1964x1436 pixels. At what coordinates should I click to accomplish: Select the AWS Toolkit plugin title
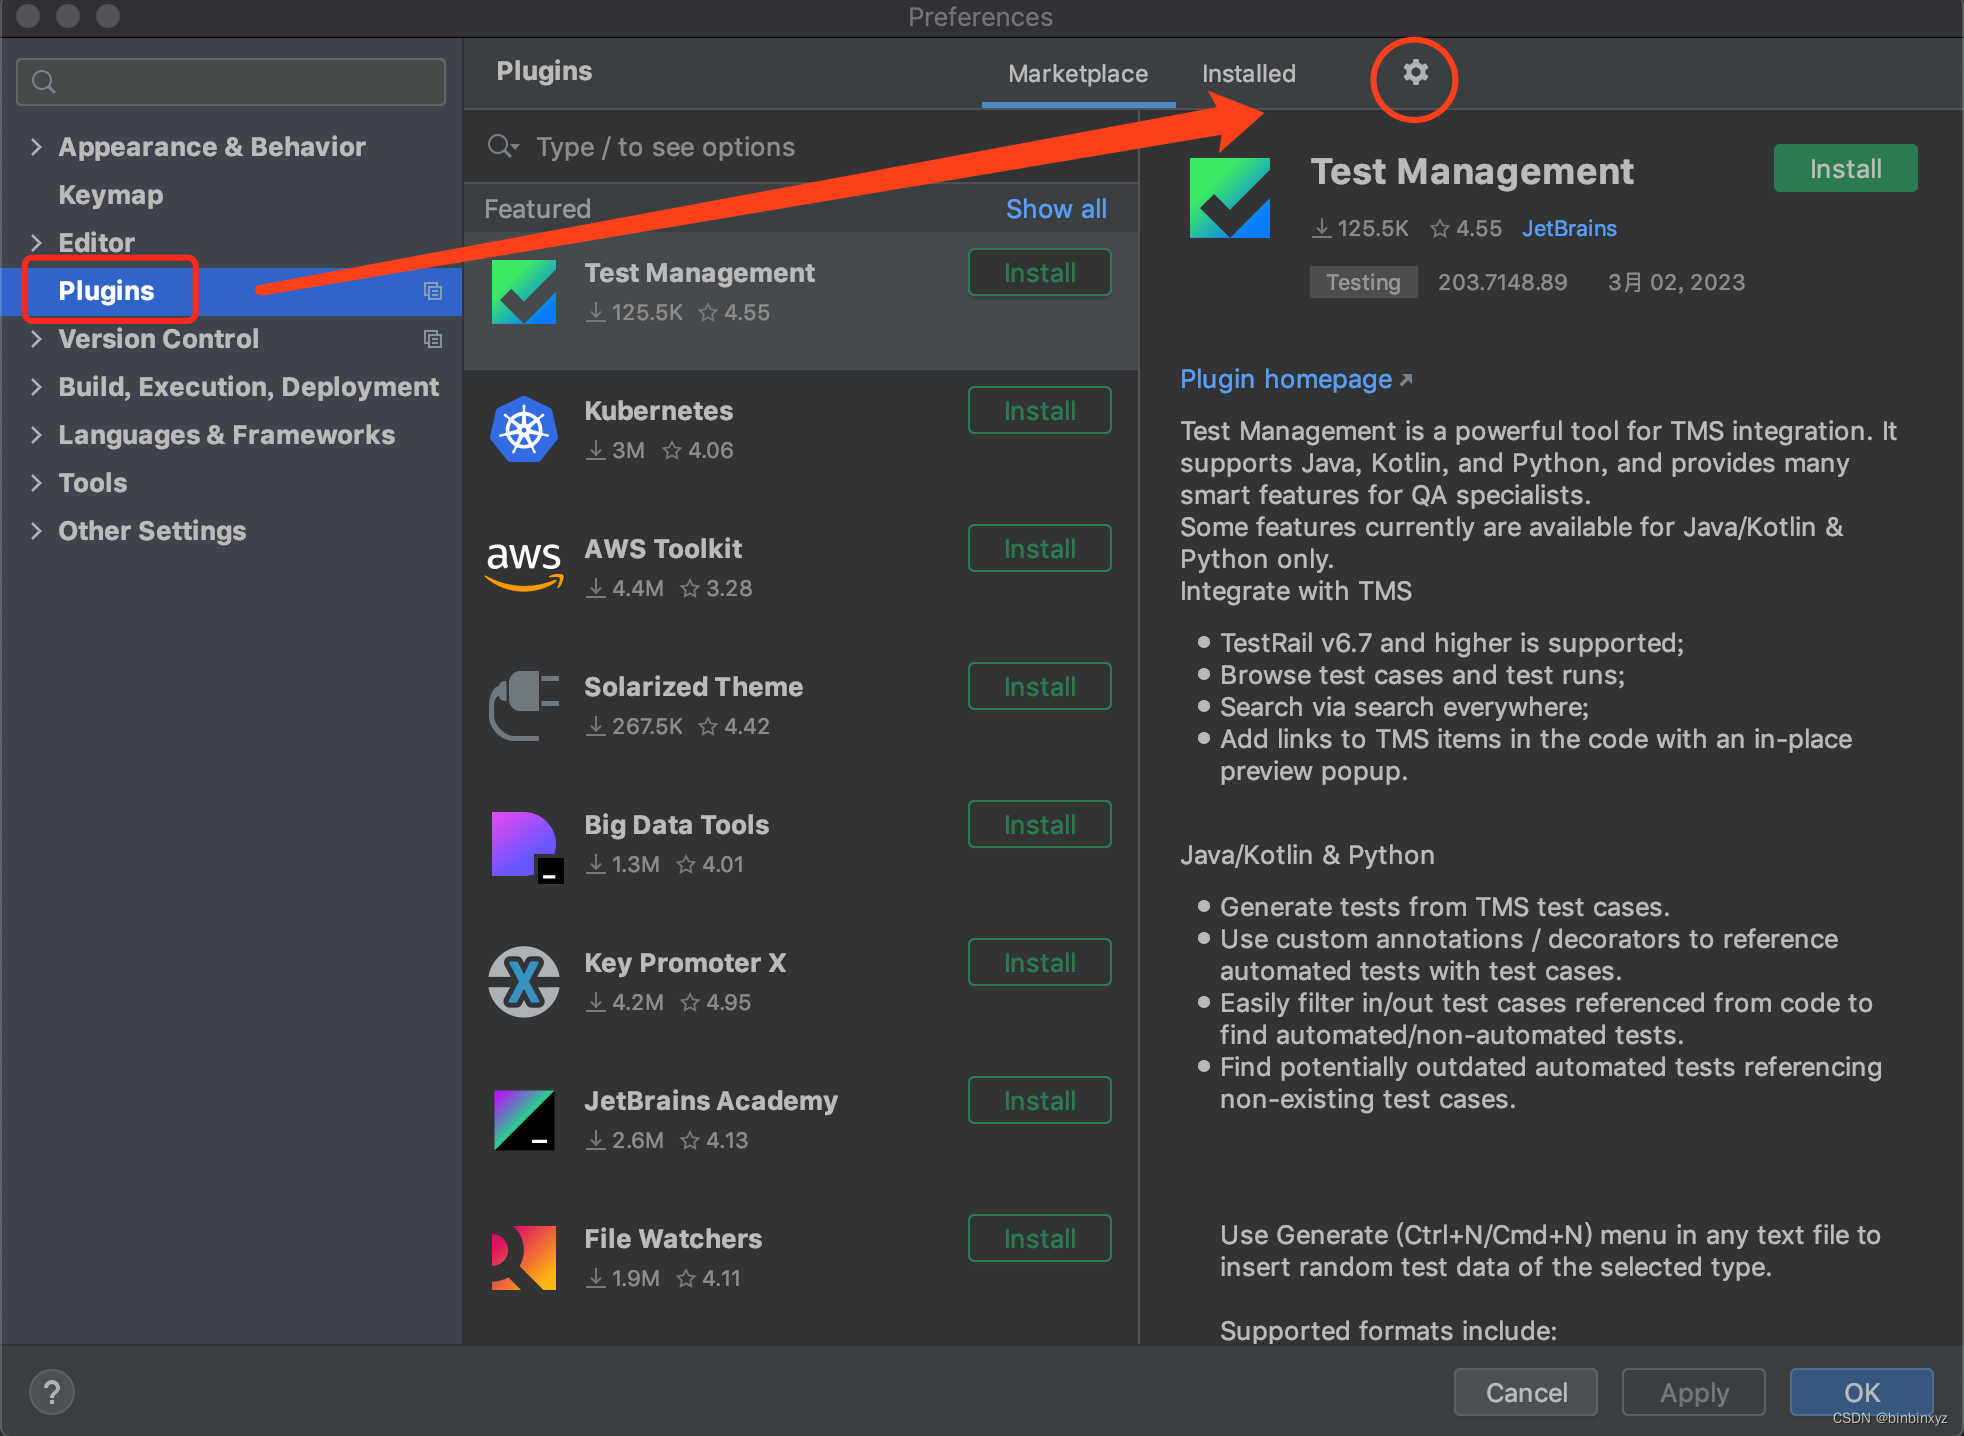[x=663, y=549]
